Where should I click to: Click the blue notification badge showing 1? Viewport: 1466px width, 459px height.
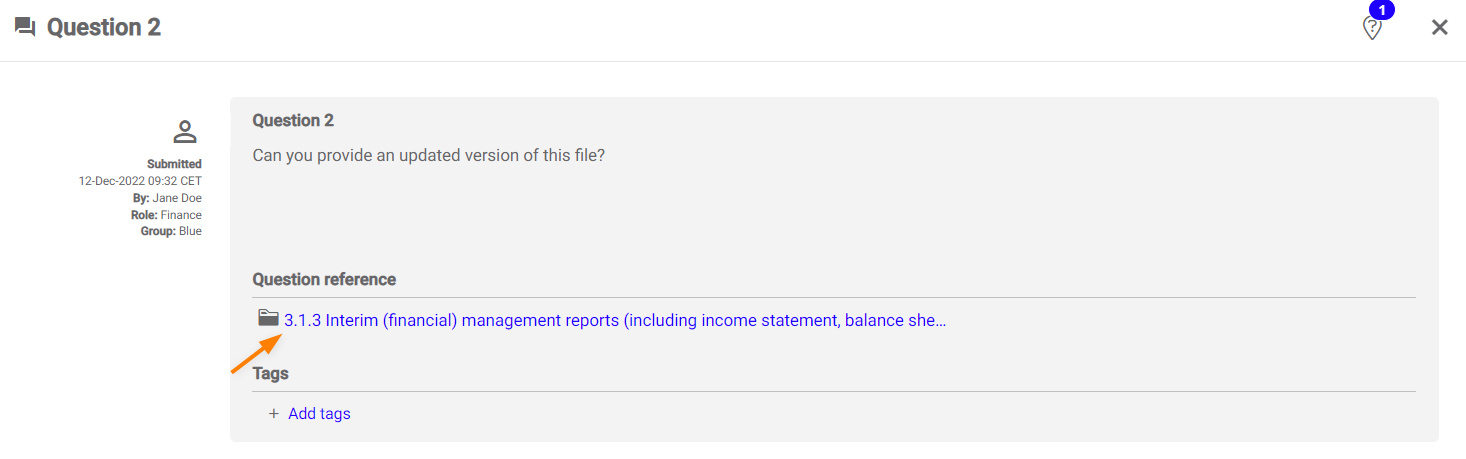(1381, 11)
